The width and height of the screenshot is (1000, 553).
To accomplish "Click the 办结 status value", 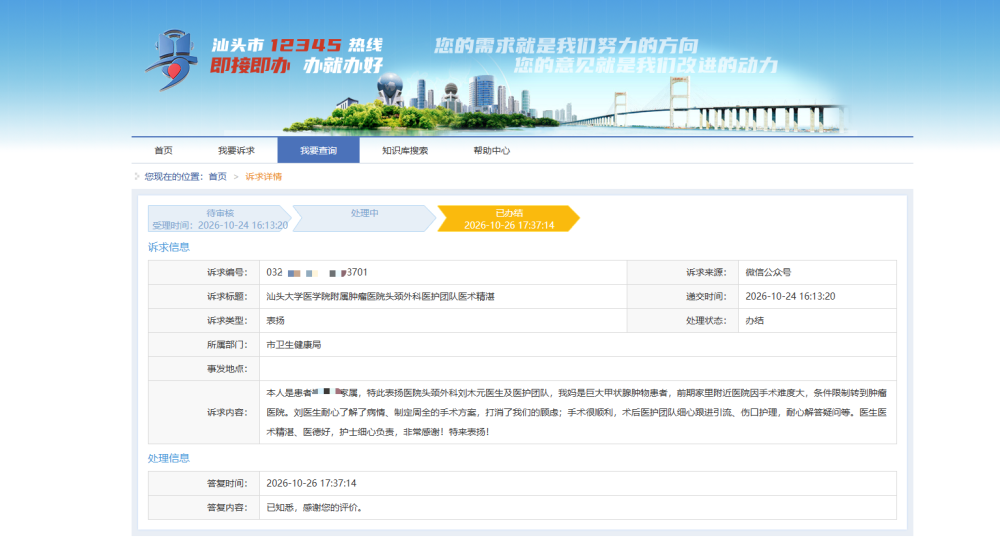I will click(754, 321).
